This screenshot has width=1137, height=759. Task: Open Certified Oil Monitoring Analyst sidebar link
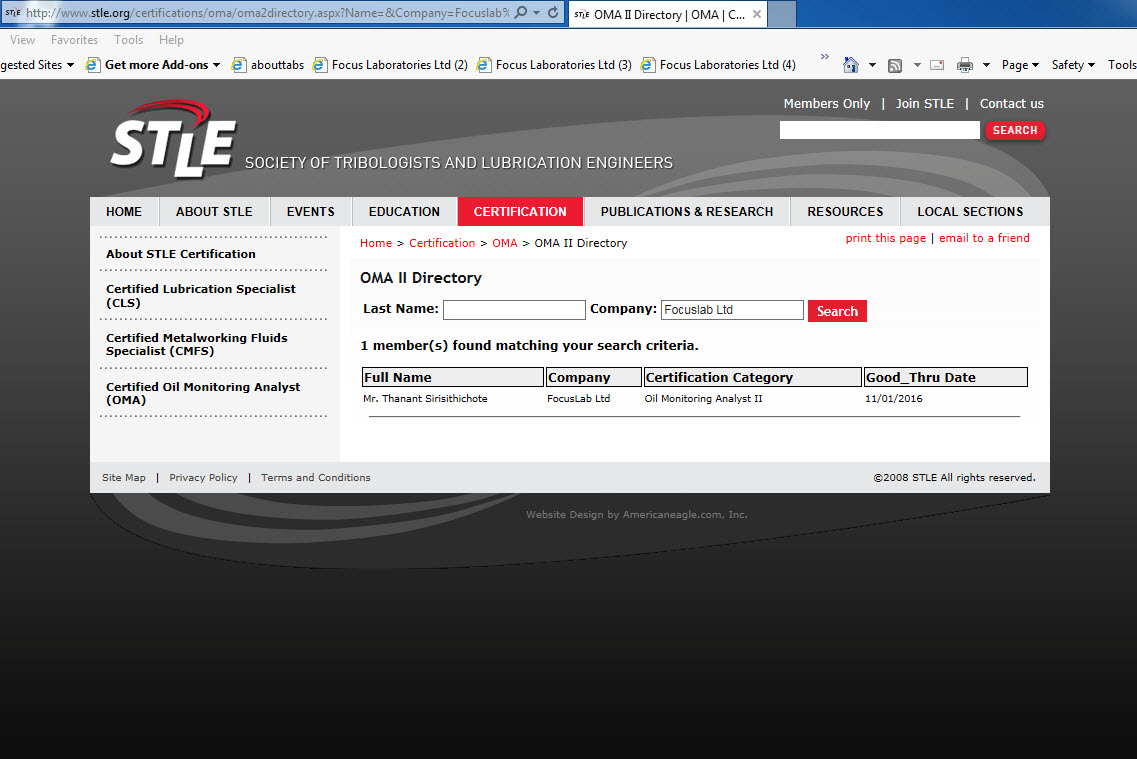(203, 394)
